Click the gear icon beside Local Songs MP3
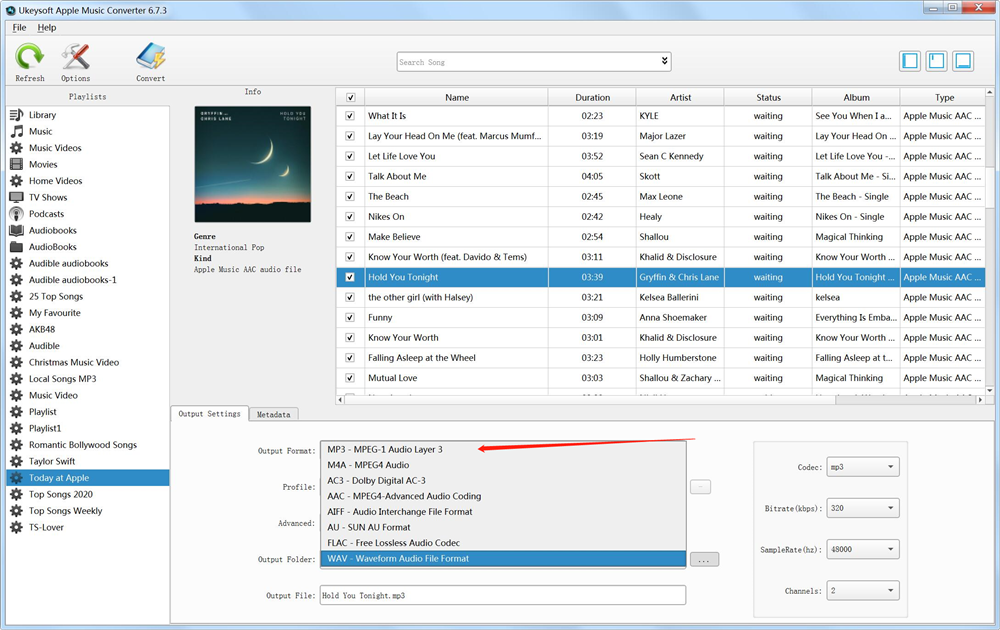This screenshot has width=1000, height=630. [x=17, y=379]
